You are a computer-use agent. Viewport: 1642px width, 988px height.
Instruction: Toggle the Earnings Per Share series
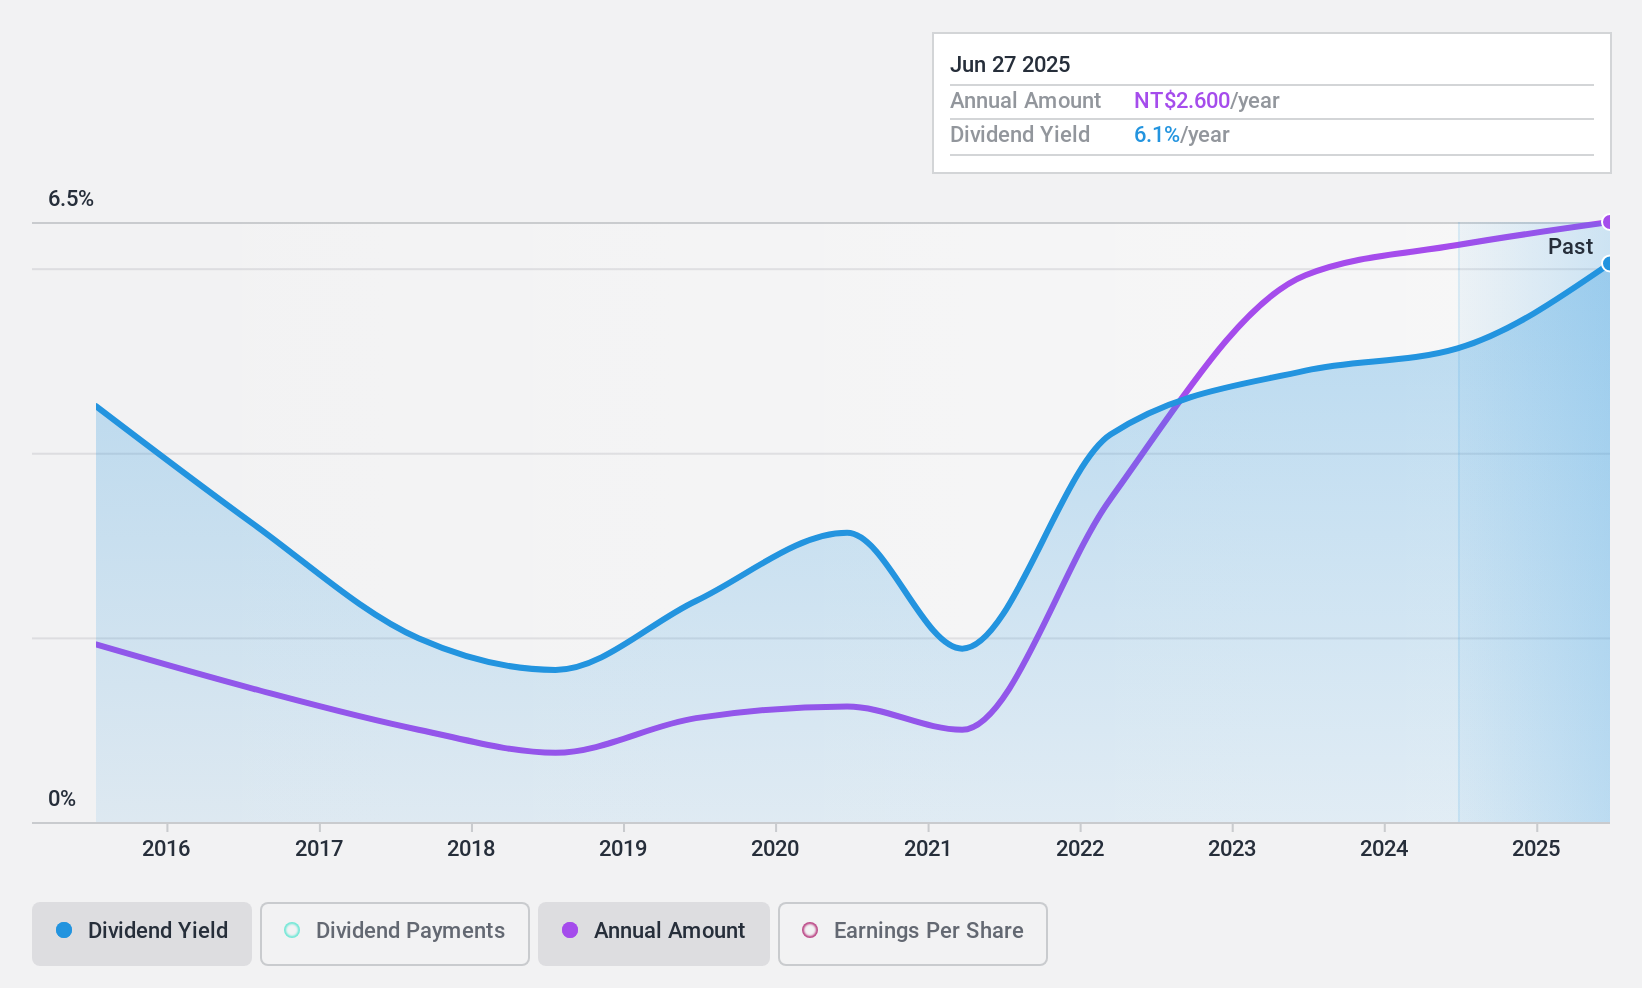[x=913, y=934]
